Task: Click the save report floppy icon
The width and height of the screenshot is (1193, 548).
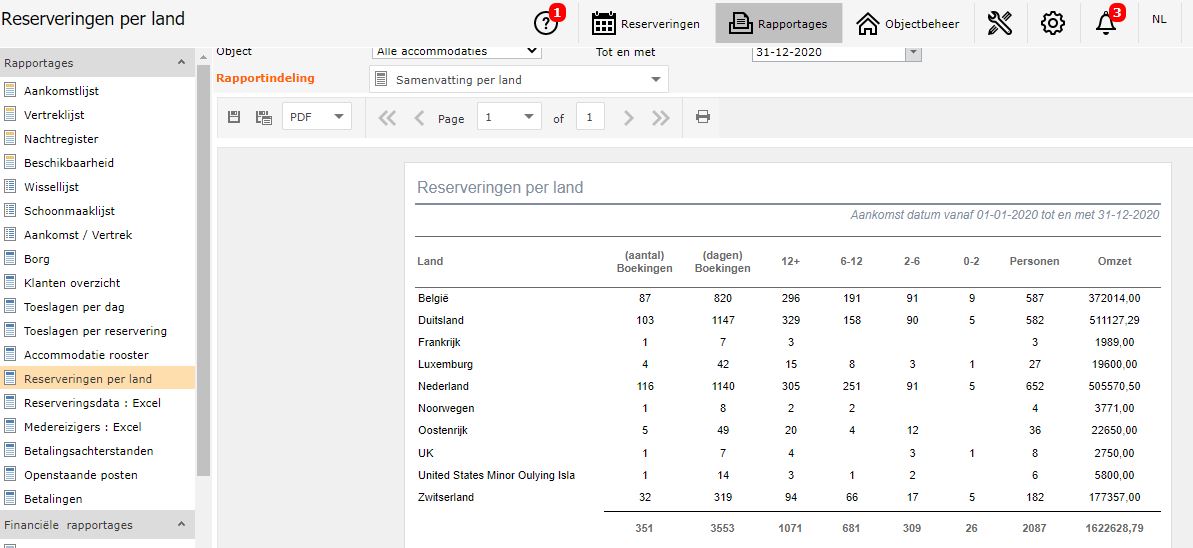Action: tap(234, 117)
